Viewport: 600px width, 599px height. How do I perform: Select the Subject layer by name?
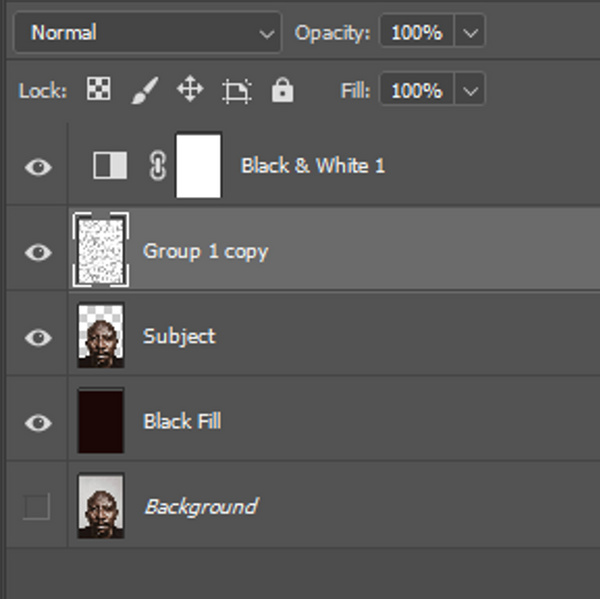point(179,336)
